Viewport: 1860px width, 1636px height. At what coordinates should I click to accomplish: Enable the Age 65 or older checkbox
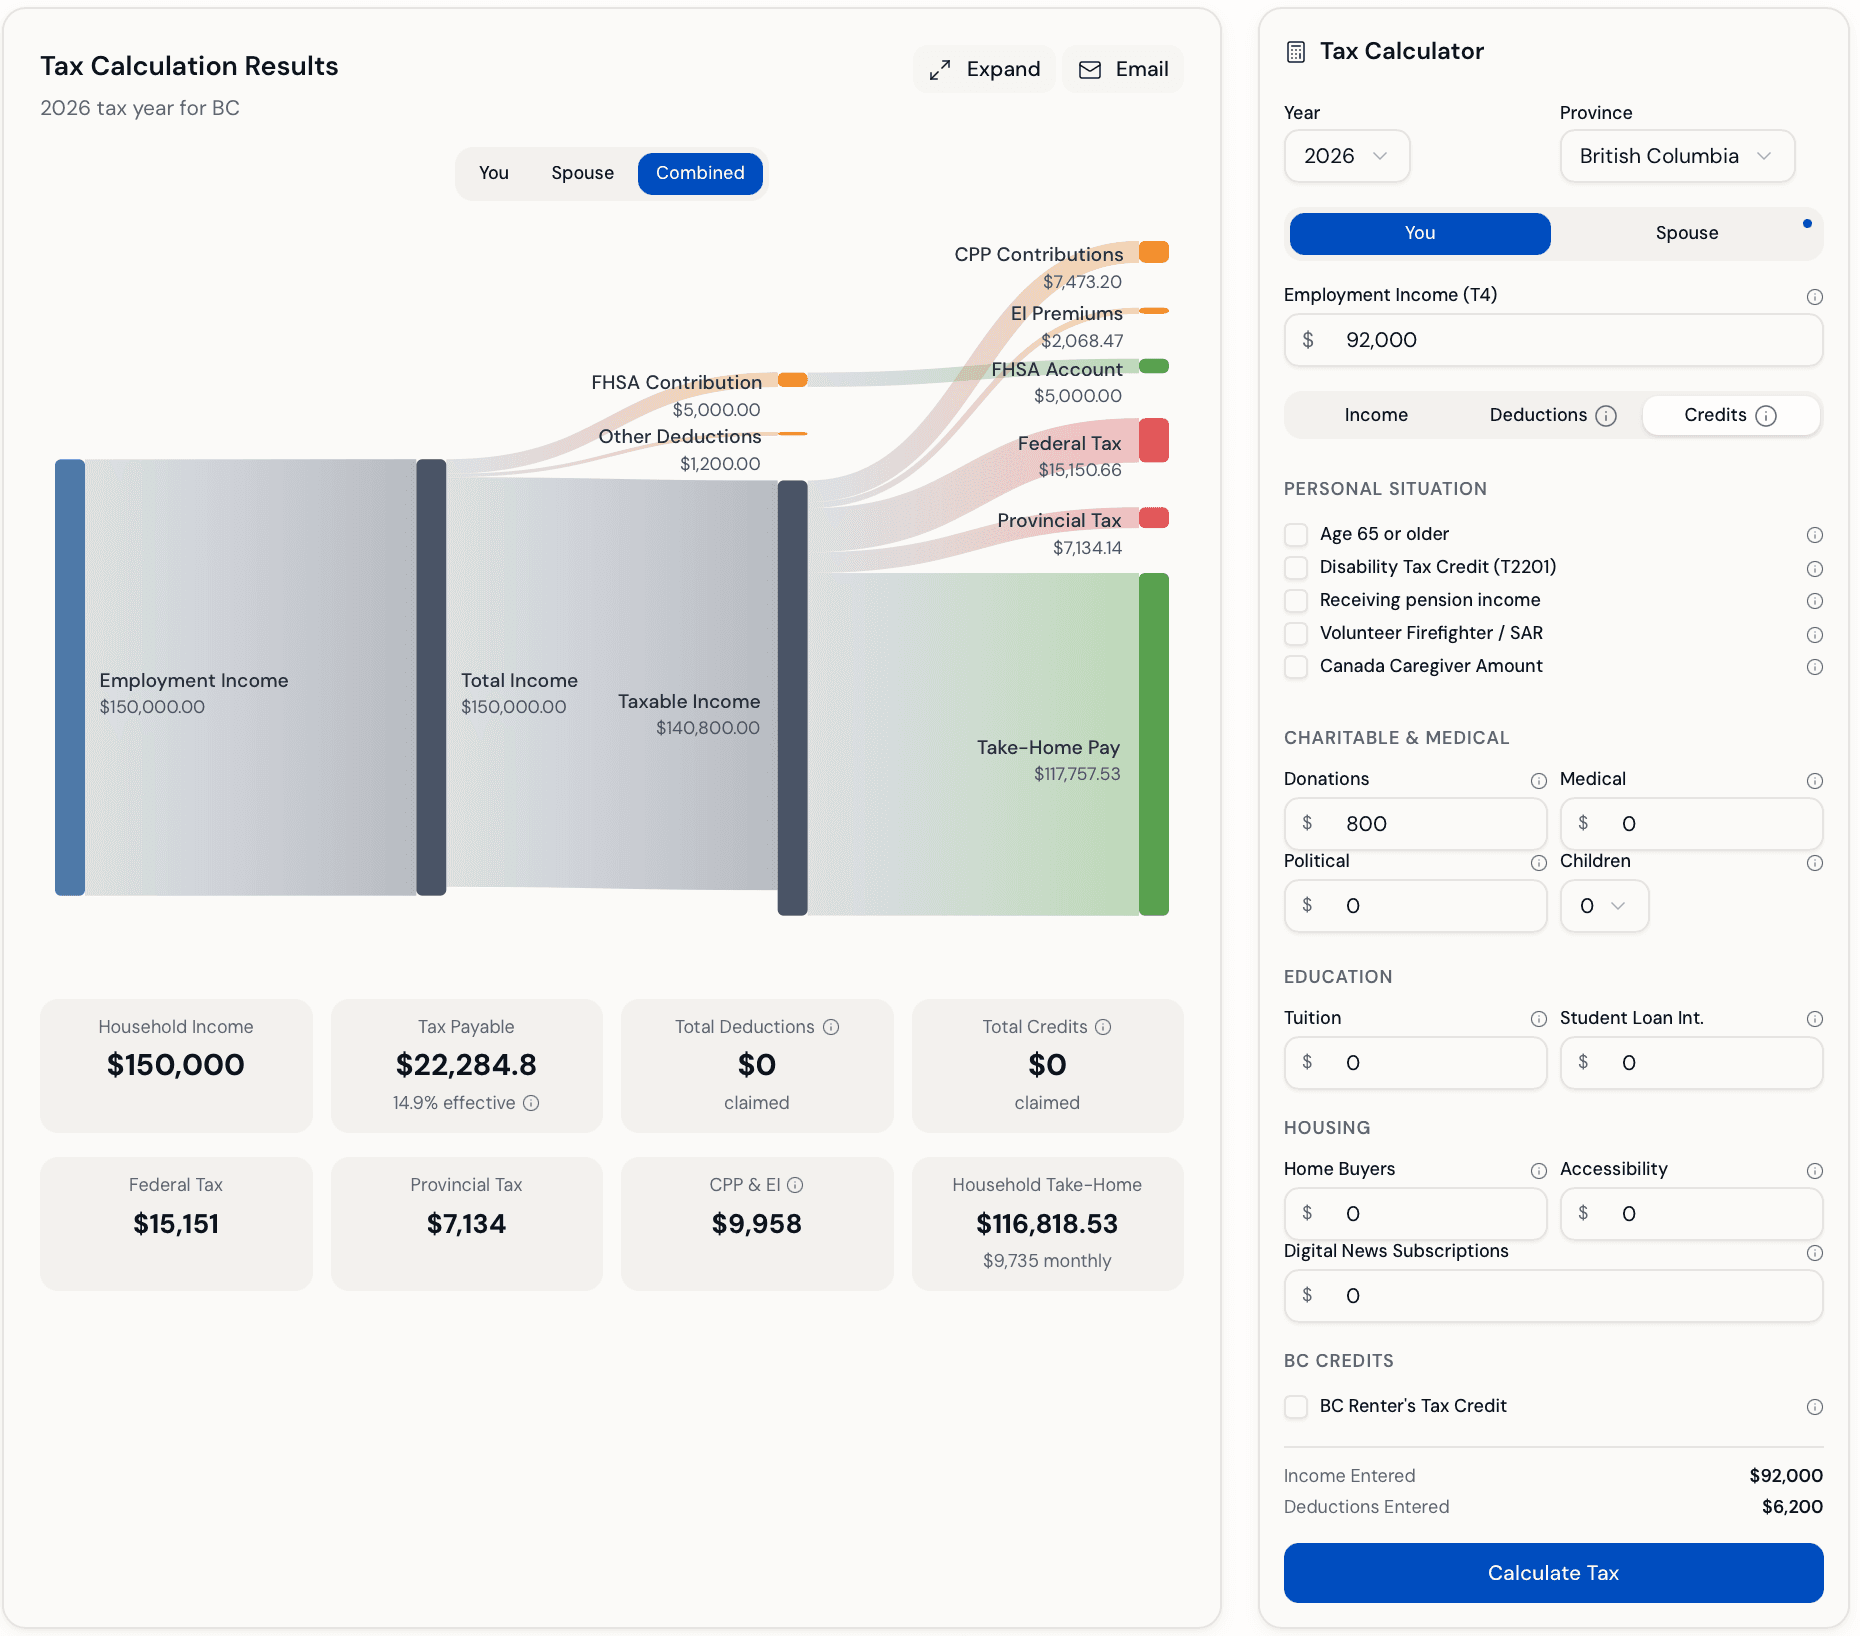click(1295, 534)
